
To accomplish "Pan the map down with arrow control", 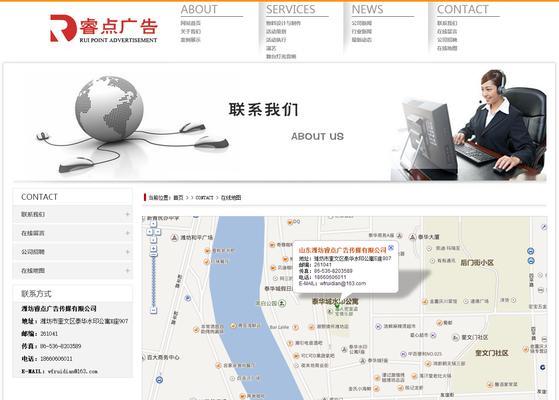I will point(153,240).
